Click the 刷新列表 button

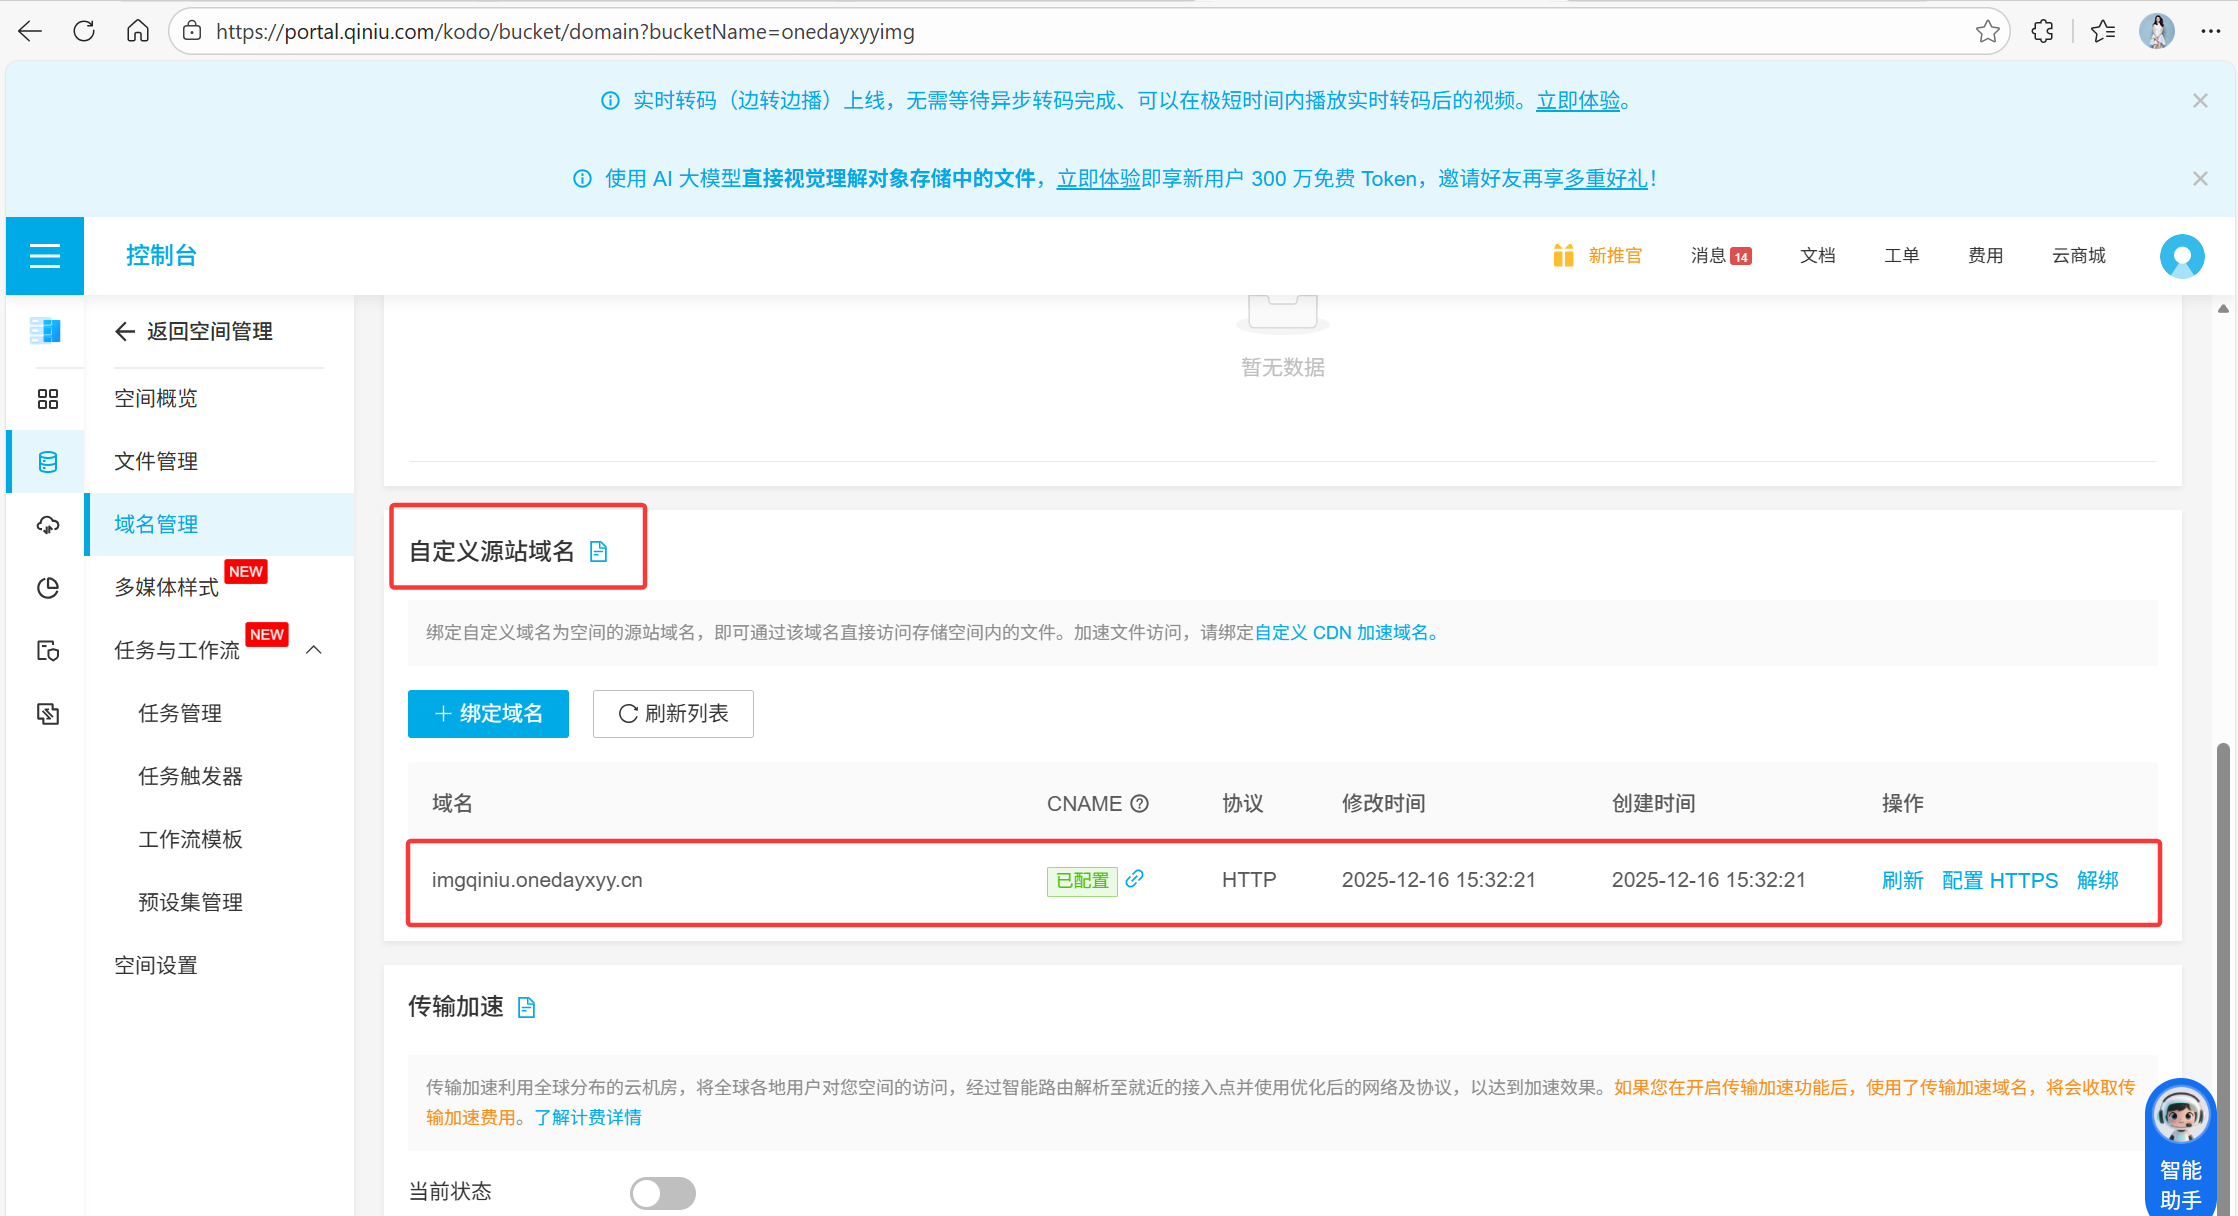673,714
